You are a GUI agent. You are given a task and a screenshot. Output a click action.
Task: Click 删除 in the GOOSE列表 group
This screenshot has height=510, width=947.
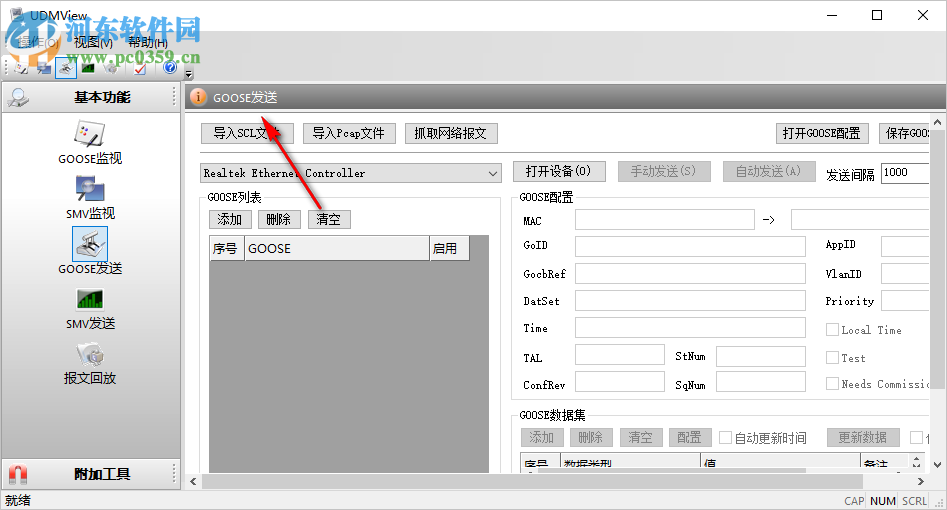pos(279,219)
